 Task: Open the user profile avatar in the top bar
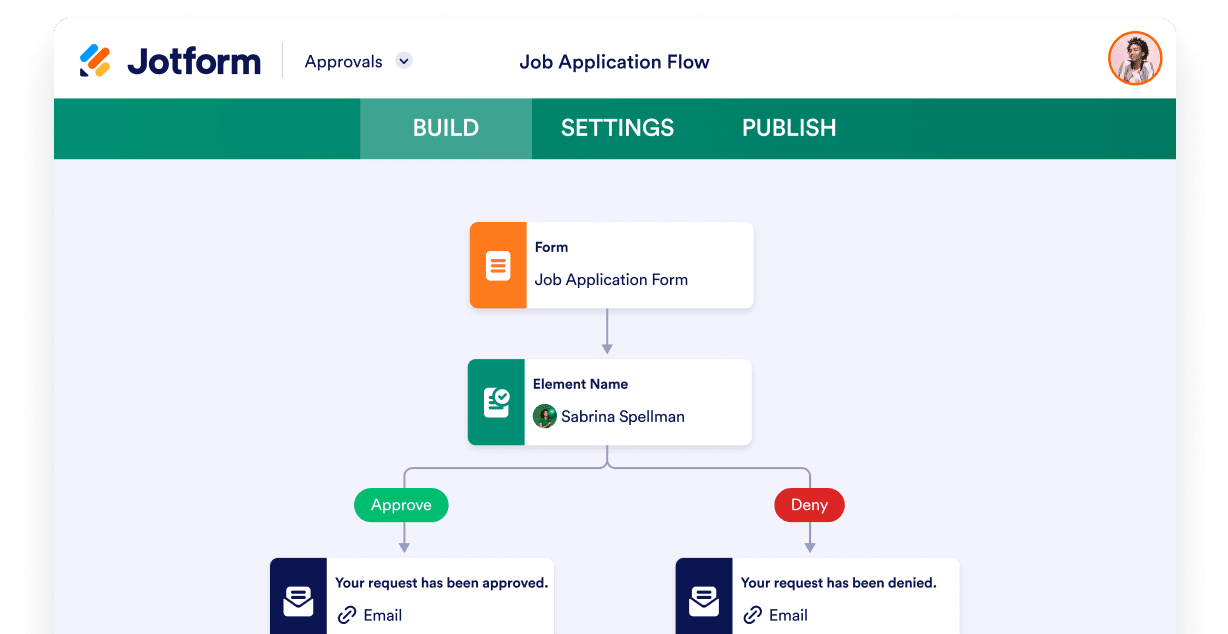pos(1135,58)
